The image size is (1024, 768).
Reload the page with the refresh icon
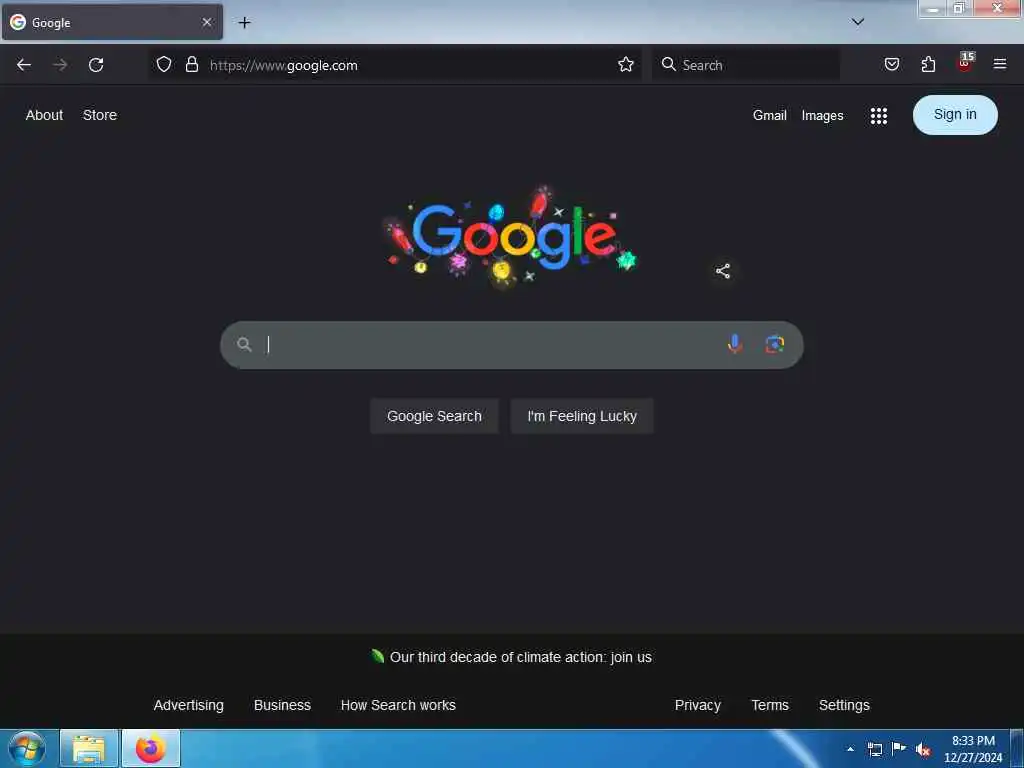coord(96,65)
